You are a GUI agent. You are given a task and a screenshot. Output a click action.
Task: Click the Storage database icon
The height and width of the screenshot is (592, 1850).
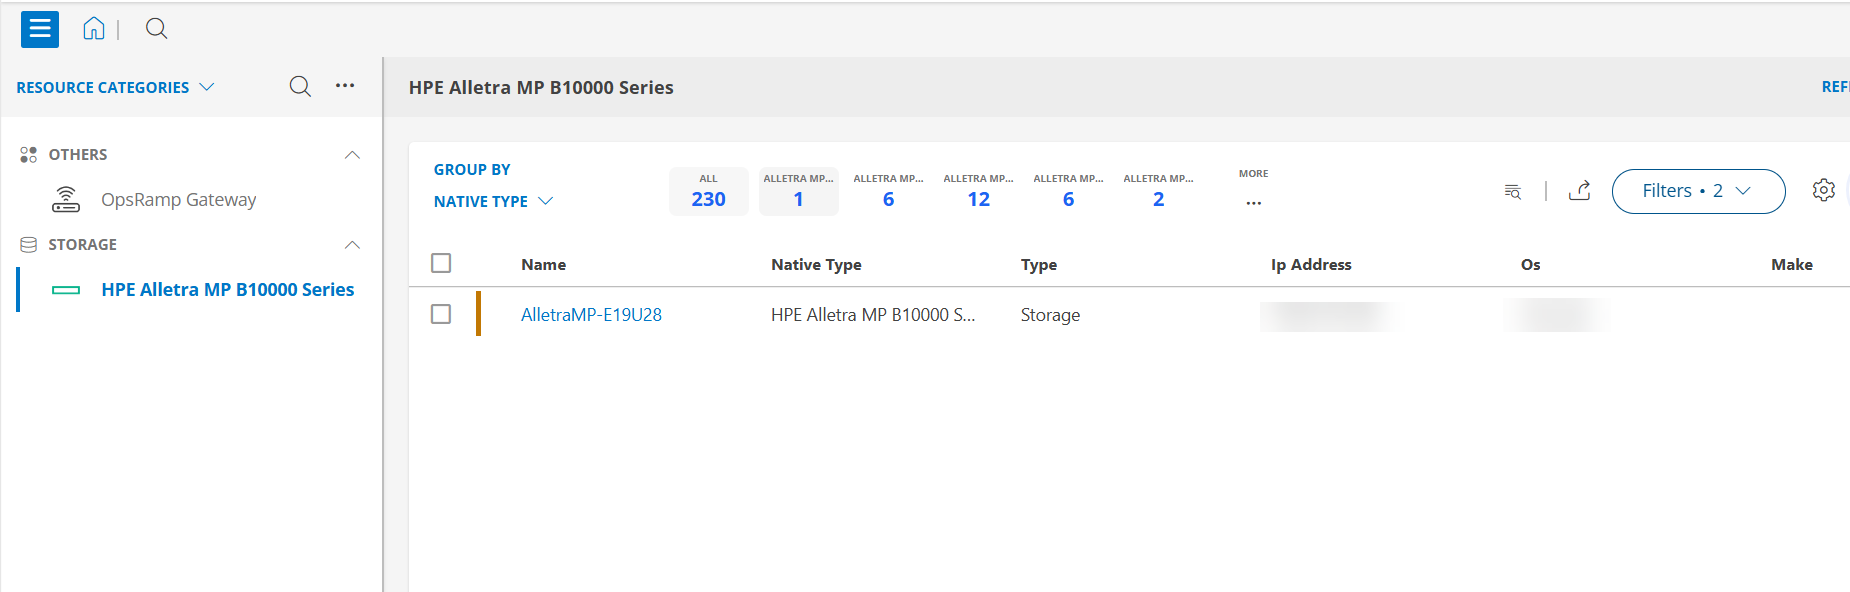coord(28,245)
